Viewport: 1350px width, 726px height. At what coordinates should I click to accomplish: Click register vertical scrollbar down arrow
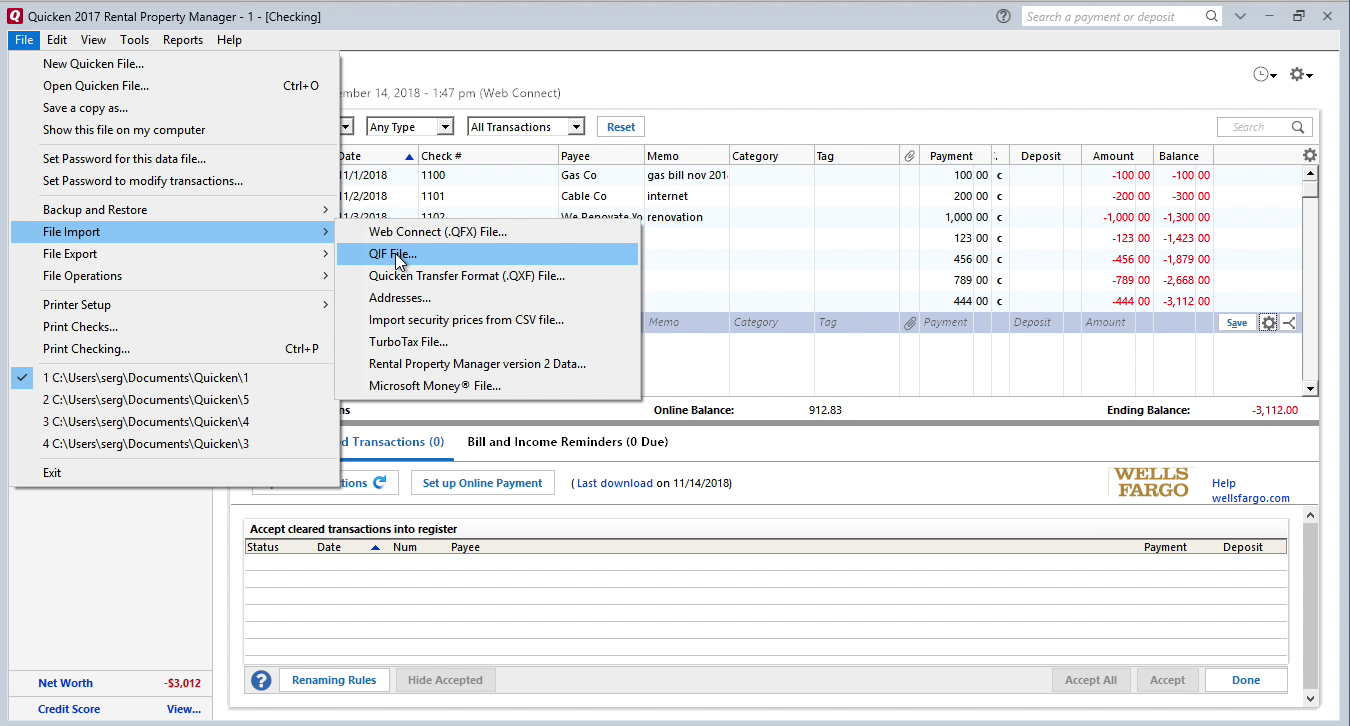[1310, 389]
